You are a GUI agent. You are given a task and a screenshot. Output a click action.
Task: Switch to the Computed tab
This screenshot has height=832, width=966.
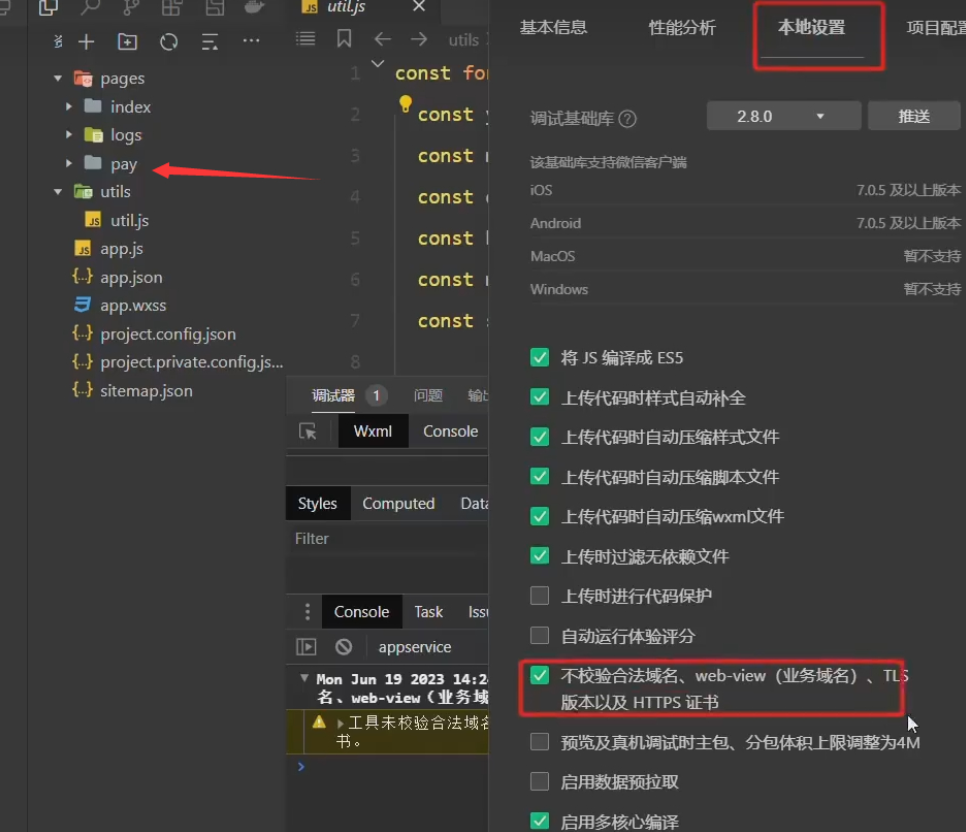pyautogui.click(x=398, y=503)
